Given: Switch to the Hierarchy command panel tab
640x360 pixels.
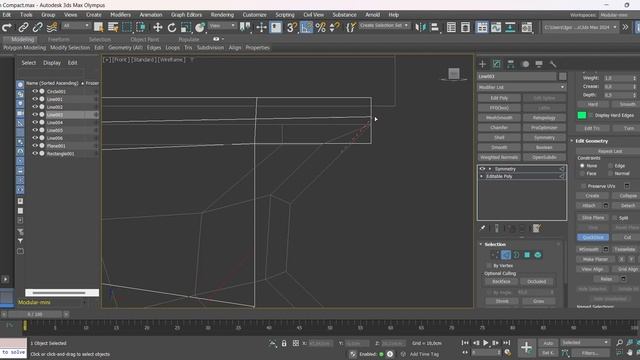Looking at the screenshot, I should point(511,64).
